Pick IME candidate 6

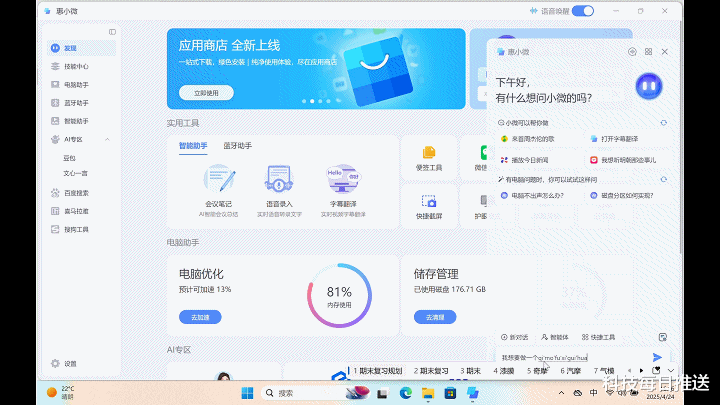tap(570, 371)
